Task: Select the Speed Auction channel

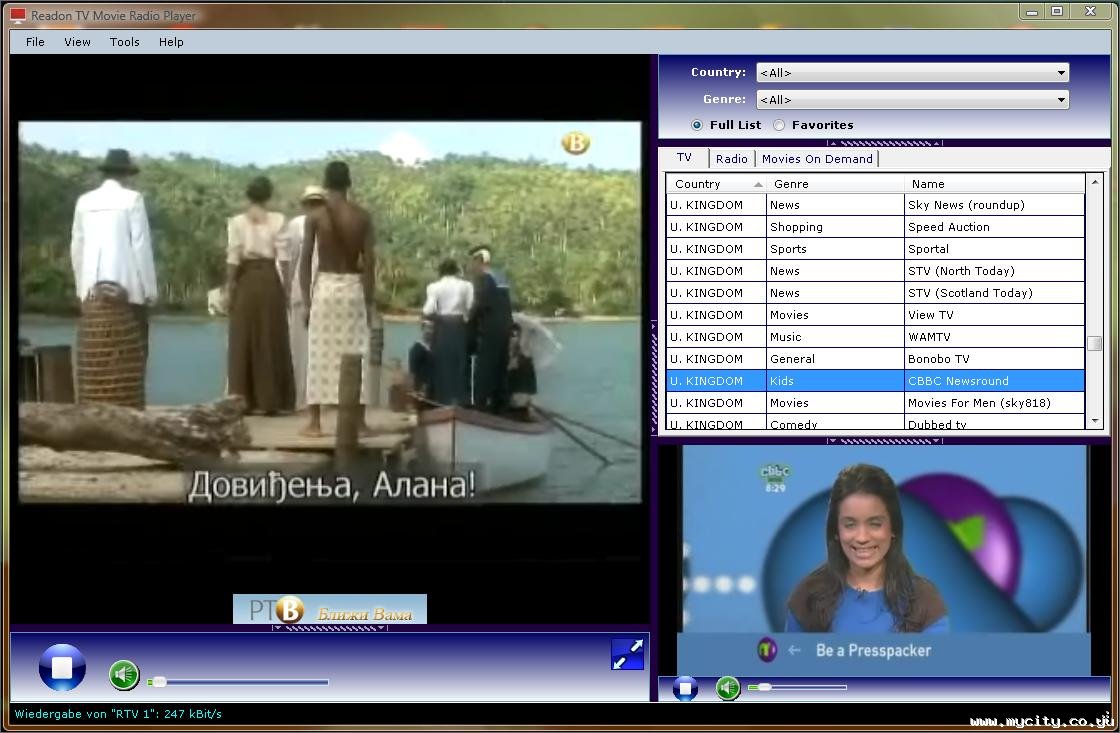Action: point(875,227)
